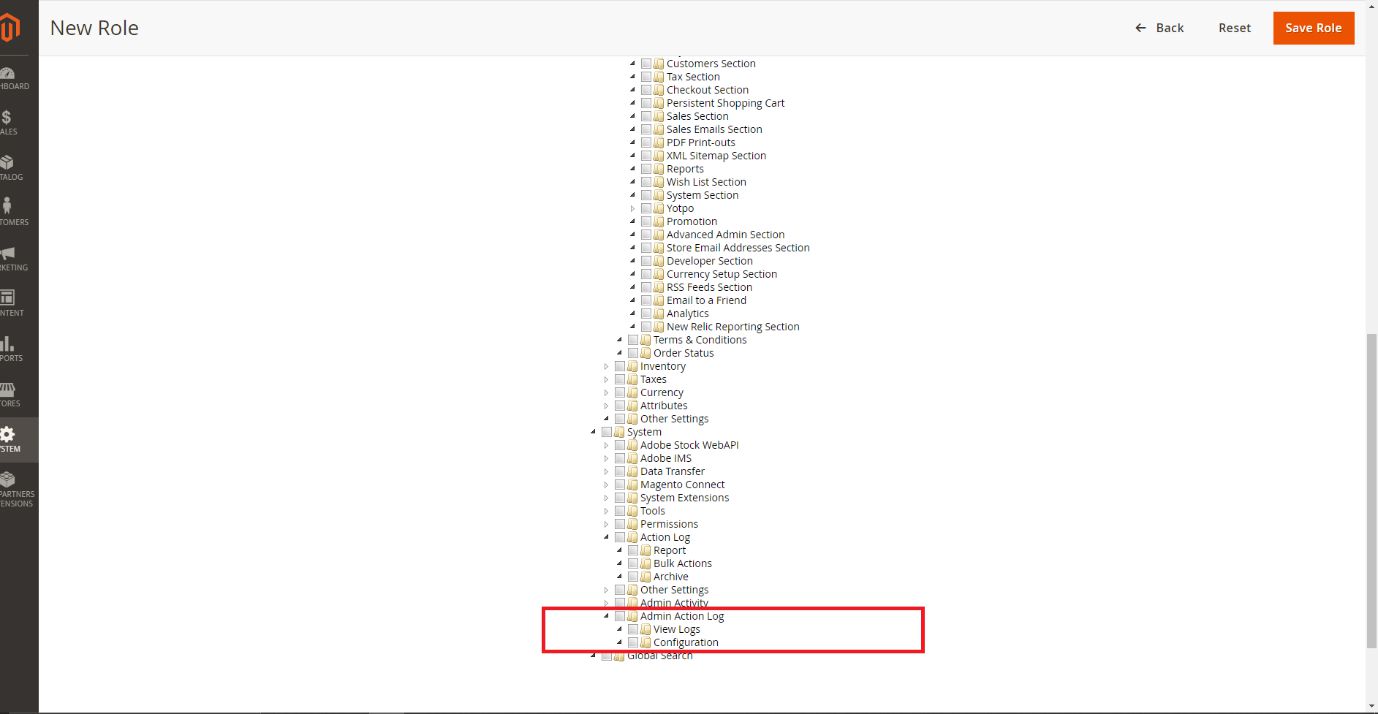1378x714 pixels.
Task: Open the Content sidebar menu
Action: tap(8, 302)
